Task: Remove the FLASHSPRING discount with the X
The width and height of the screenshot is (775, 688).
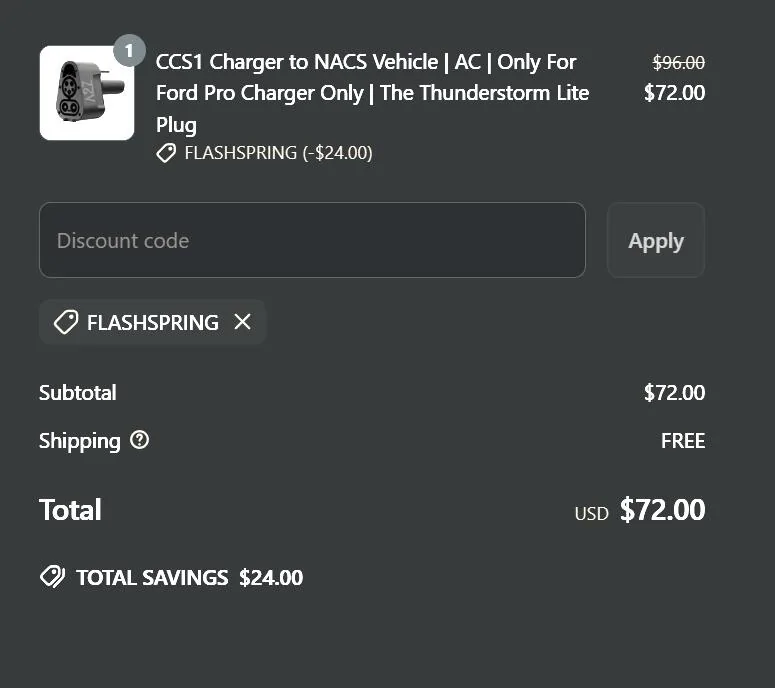Action: (243, 322)
